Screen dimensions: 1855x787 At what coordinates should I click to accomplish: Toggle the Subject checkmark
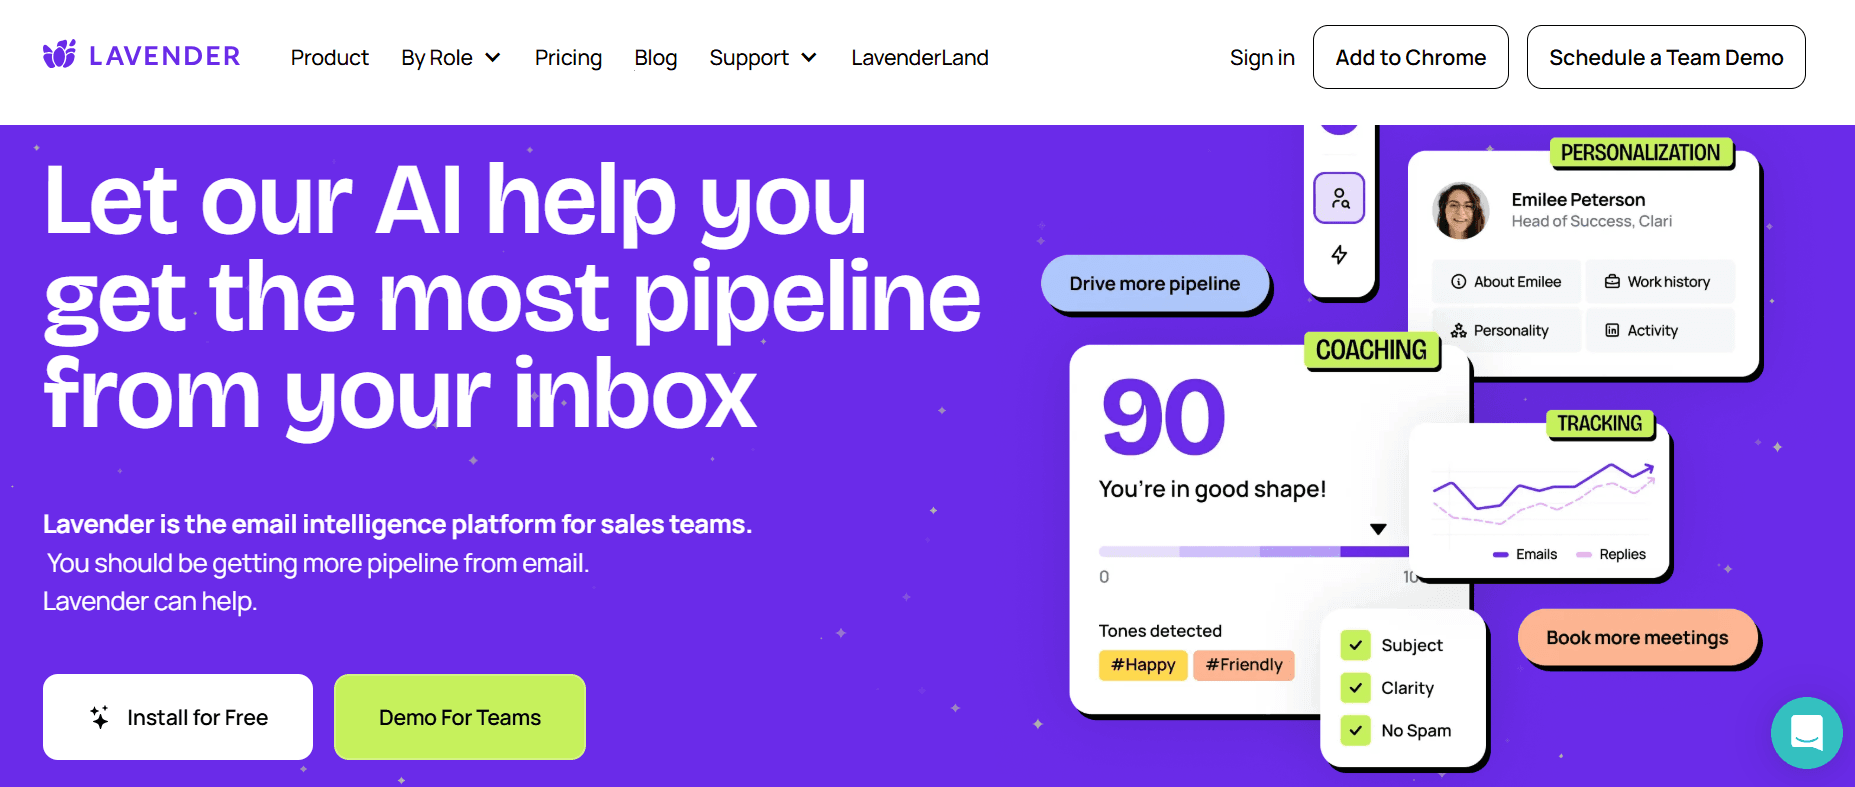point(1356,645)
